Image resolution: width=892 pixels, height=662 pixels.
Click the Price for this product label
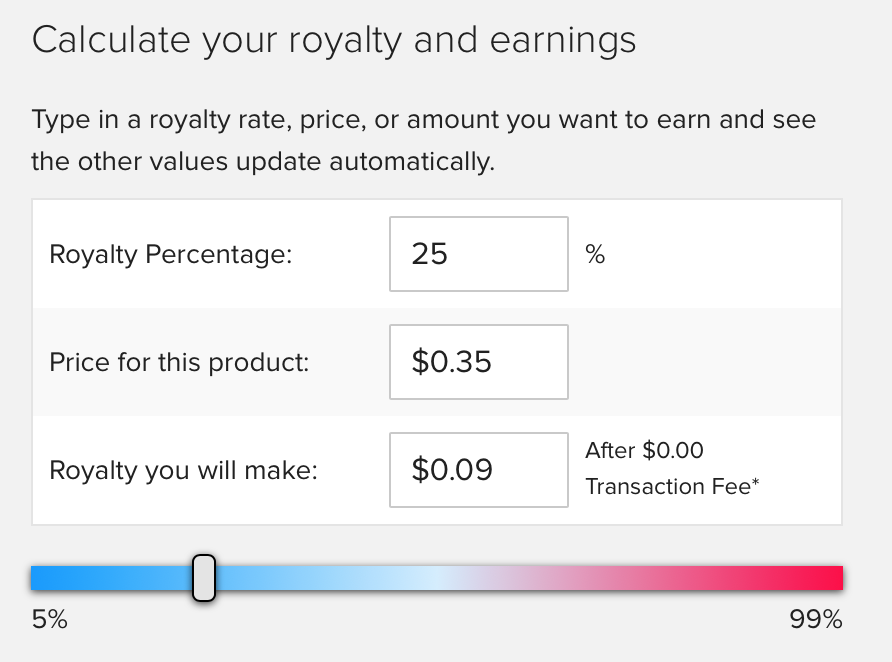(179, 362)
